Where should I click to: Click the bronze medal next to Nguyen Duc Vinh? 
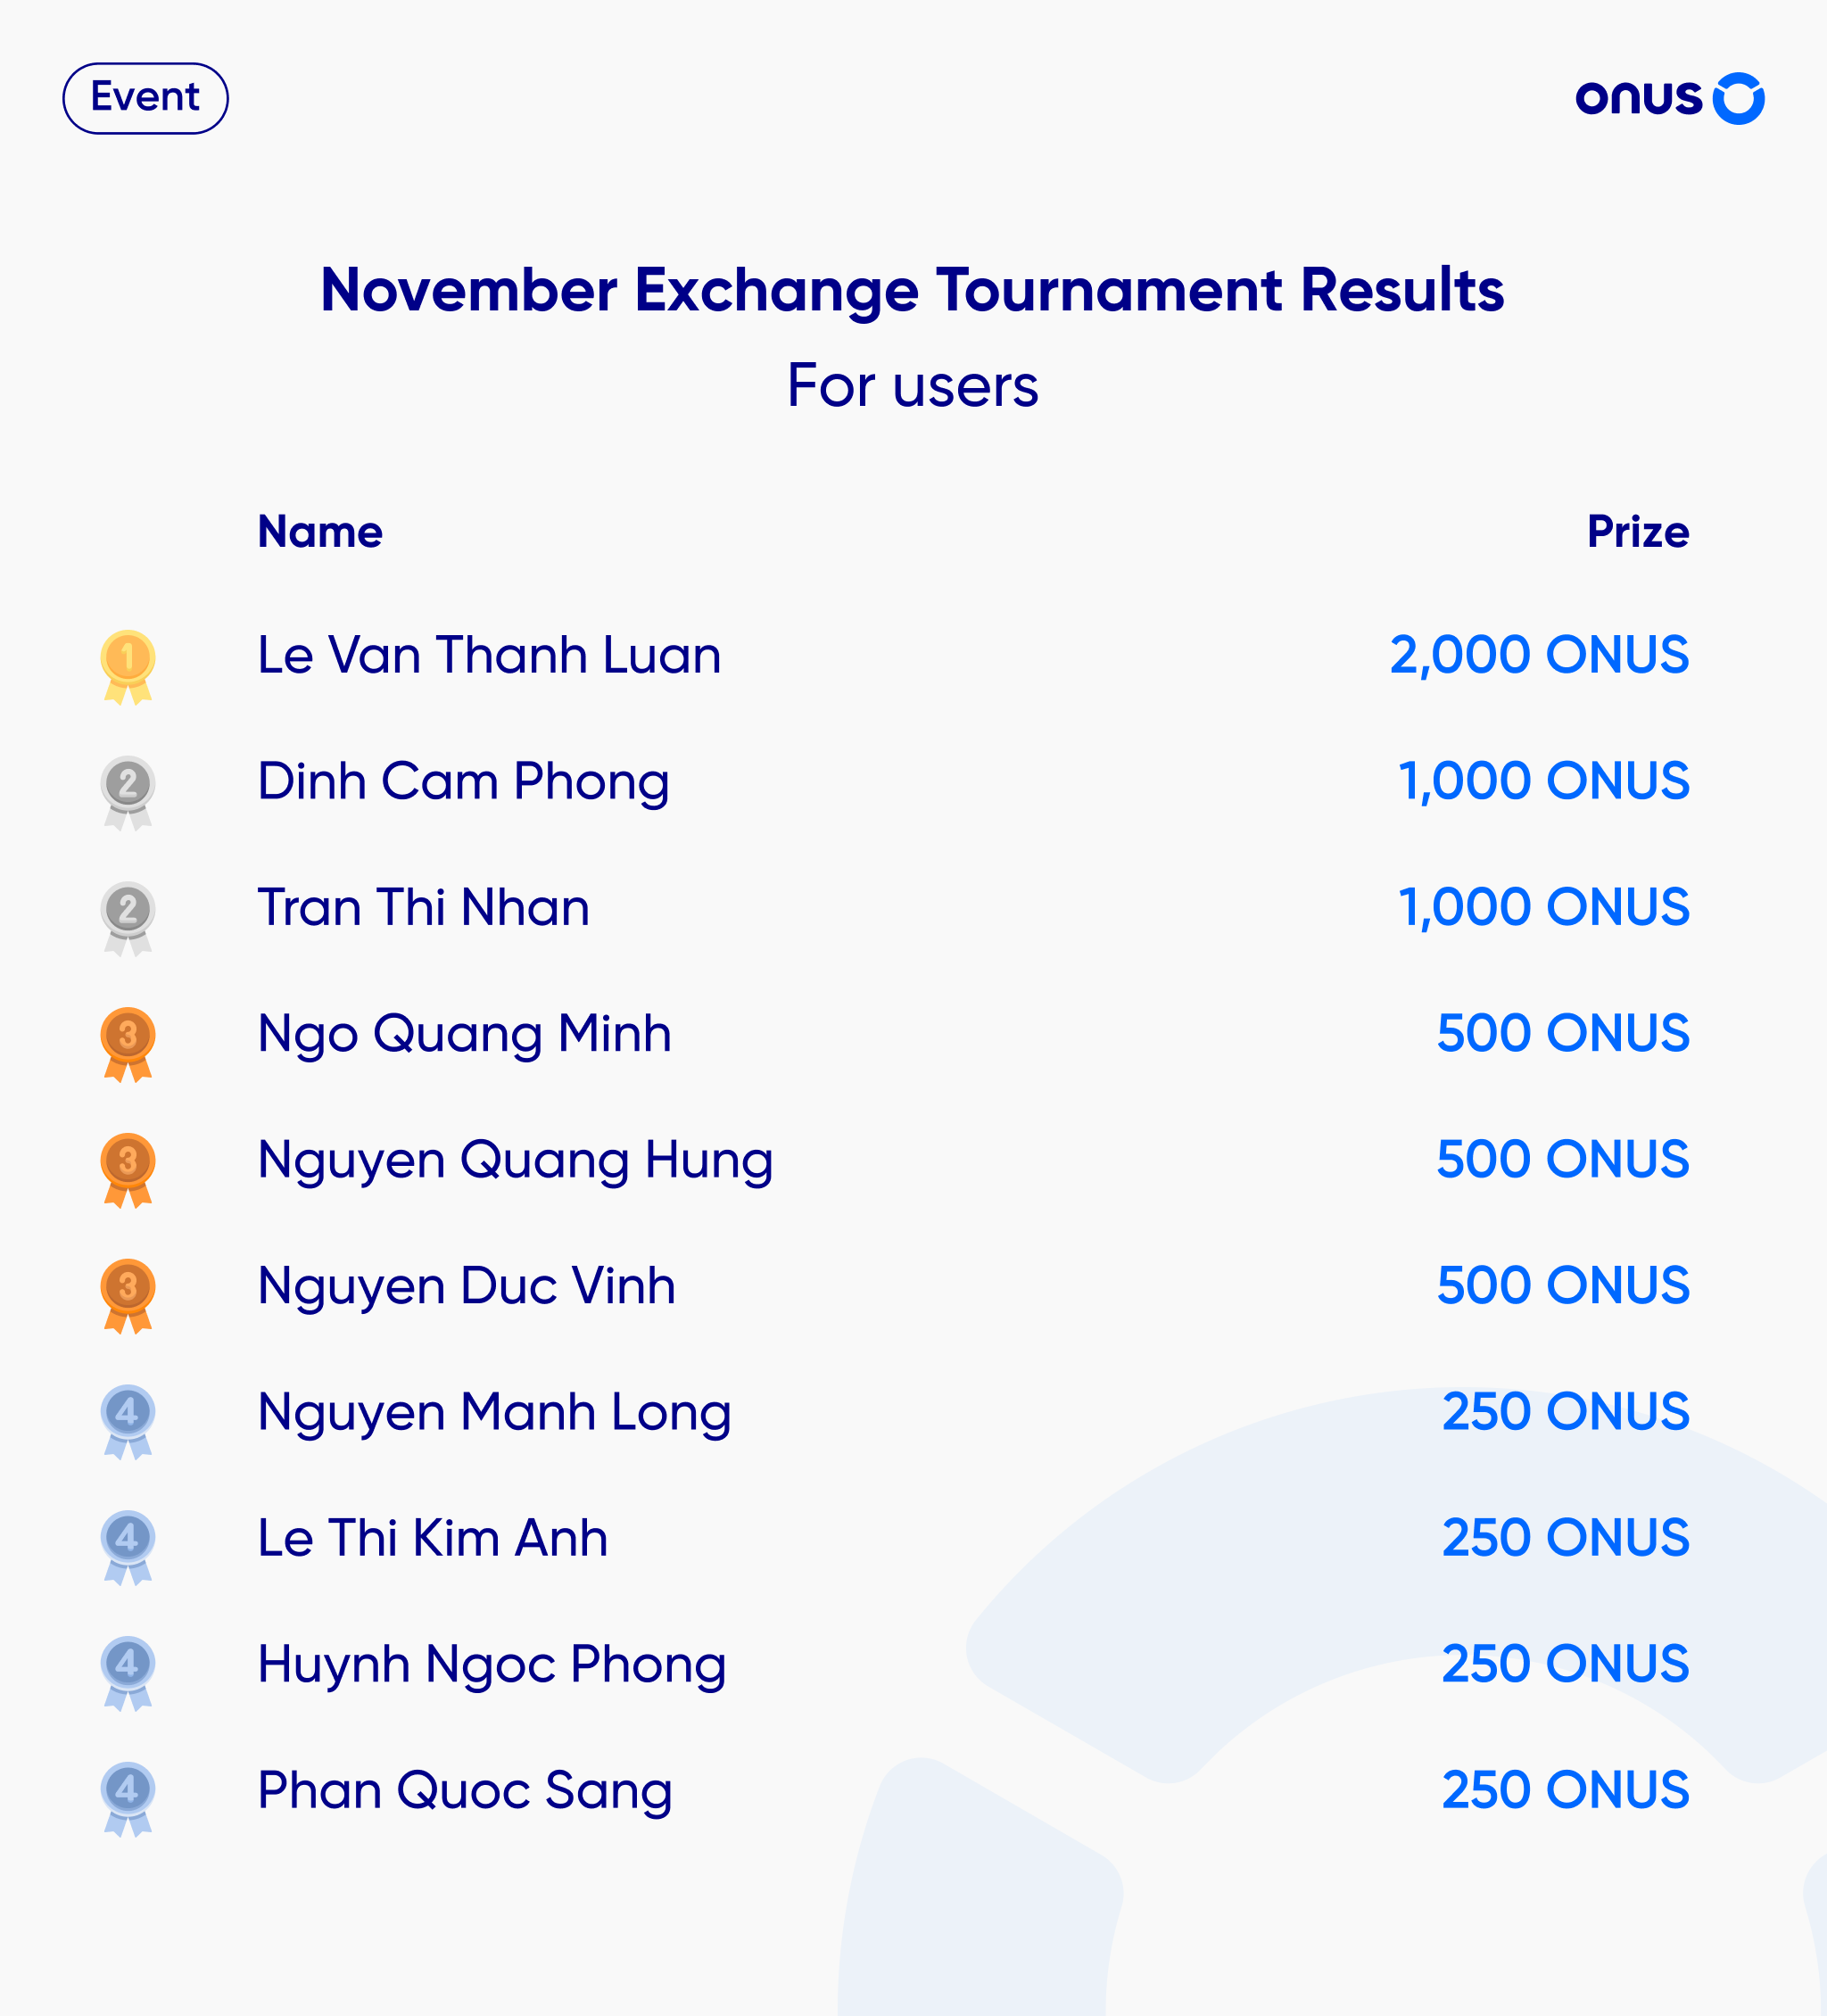point(128,1296)
